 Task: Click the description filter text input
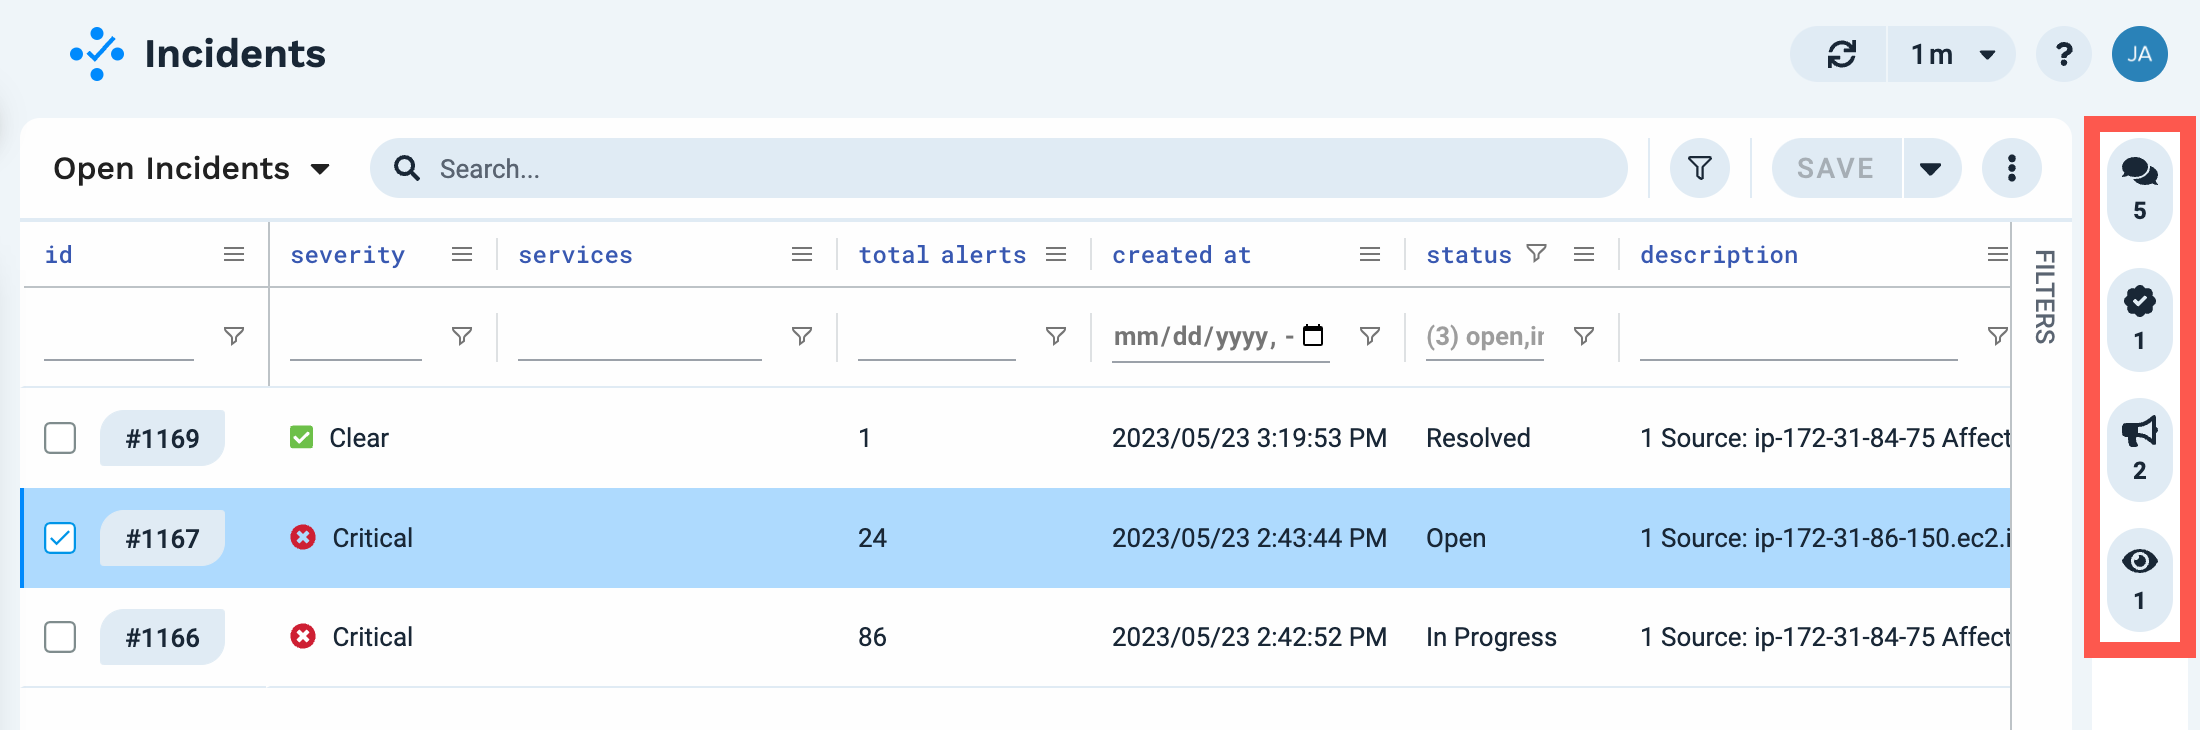1799,337
